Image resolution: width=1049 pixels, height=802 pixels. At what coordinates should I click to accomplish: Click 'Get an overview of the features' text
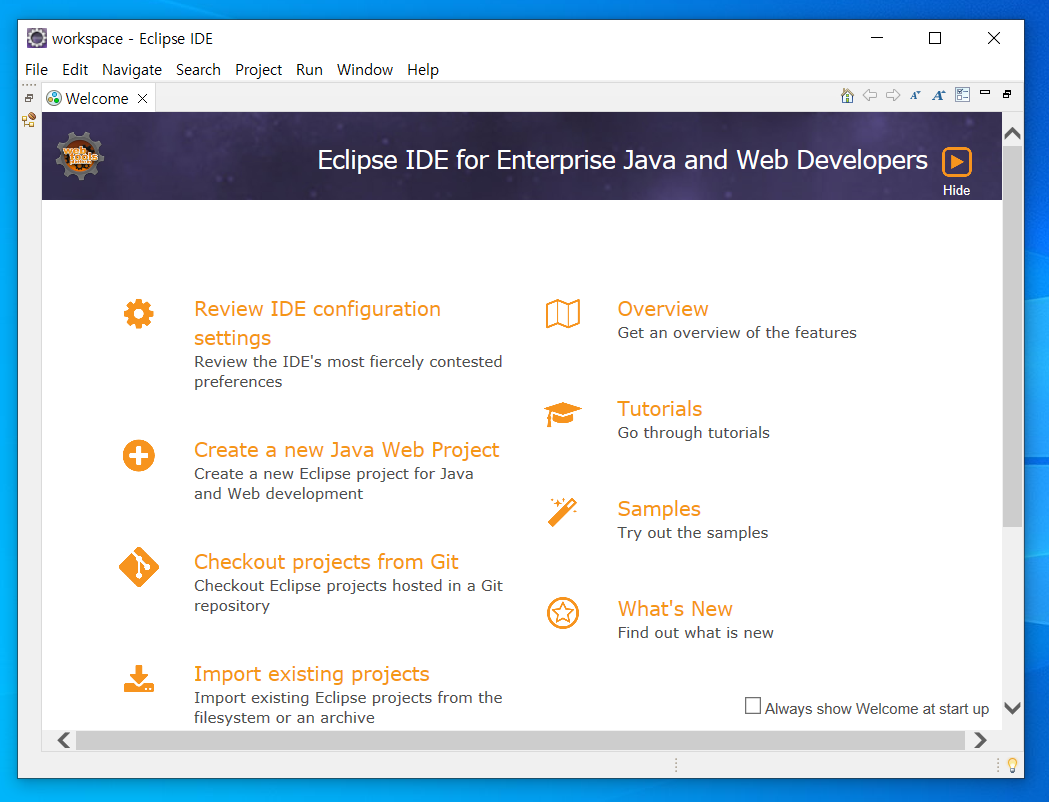click(x=737, y=332)
